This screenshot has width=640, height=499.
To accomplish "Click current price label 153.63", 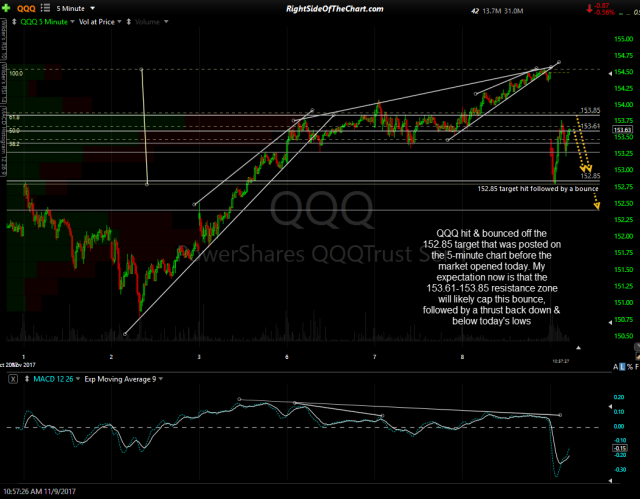I will click(623, 130).
